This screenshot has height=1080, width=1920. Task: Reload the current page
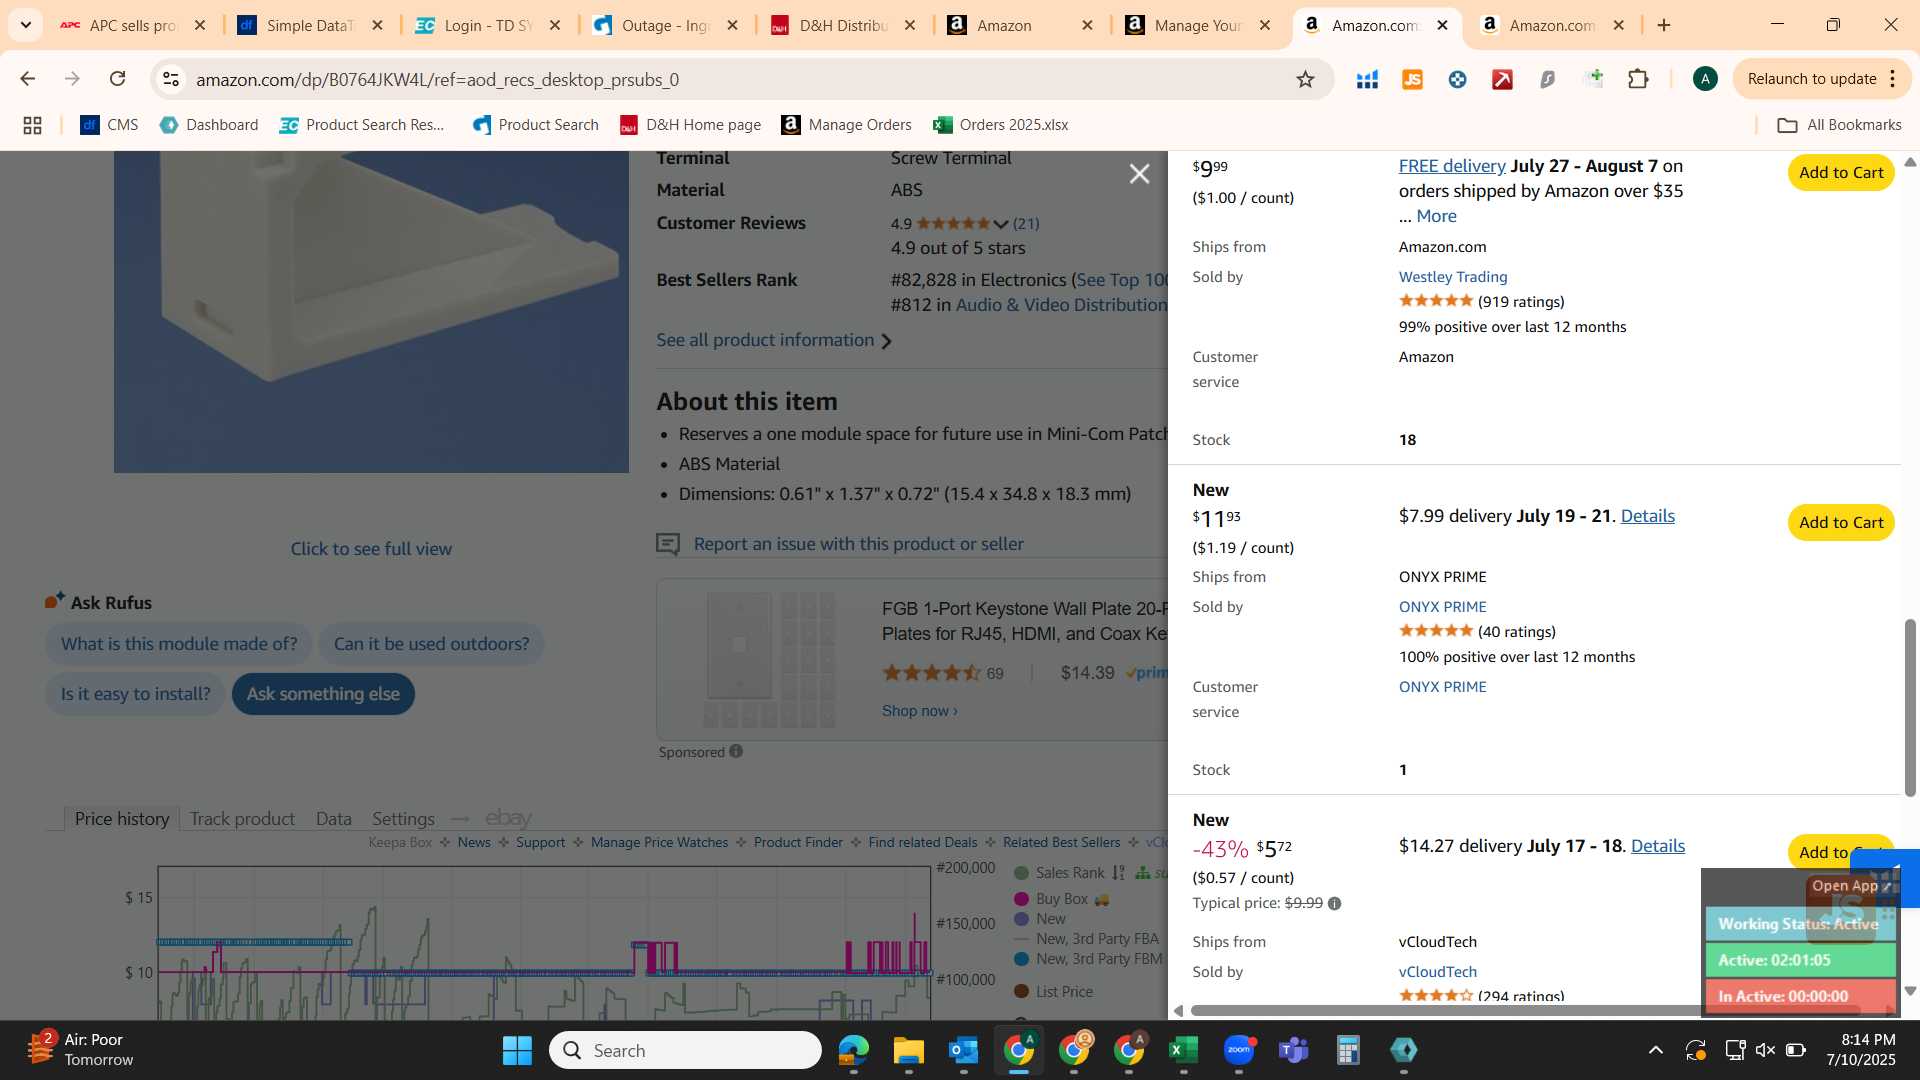coord(118,79)
